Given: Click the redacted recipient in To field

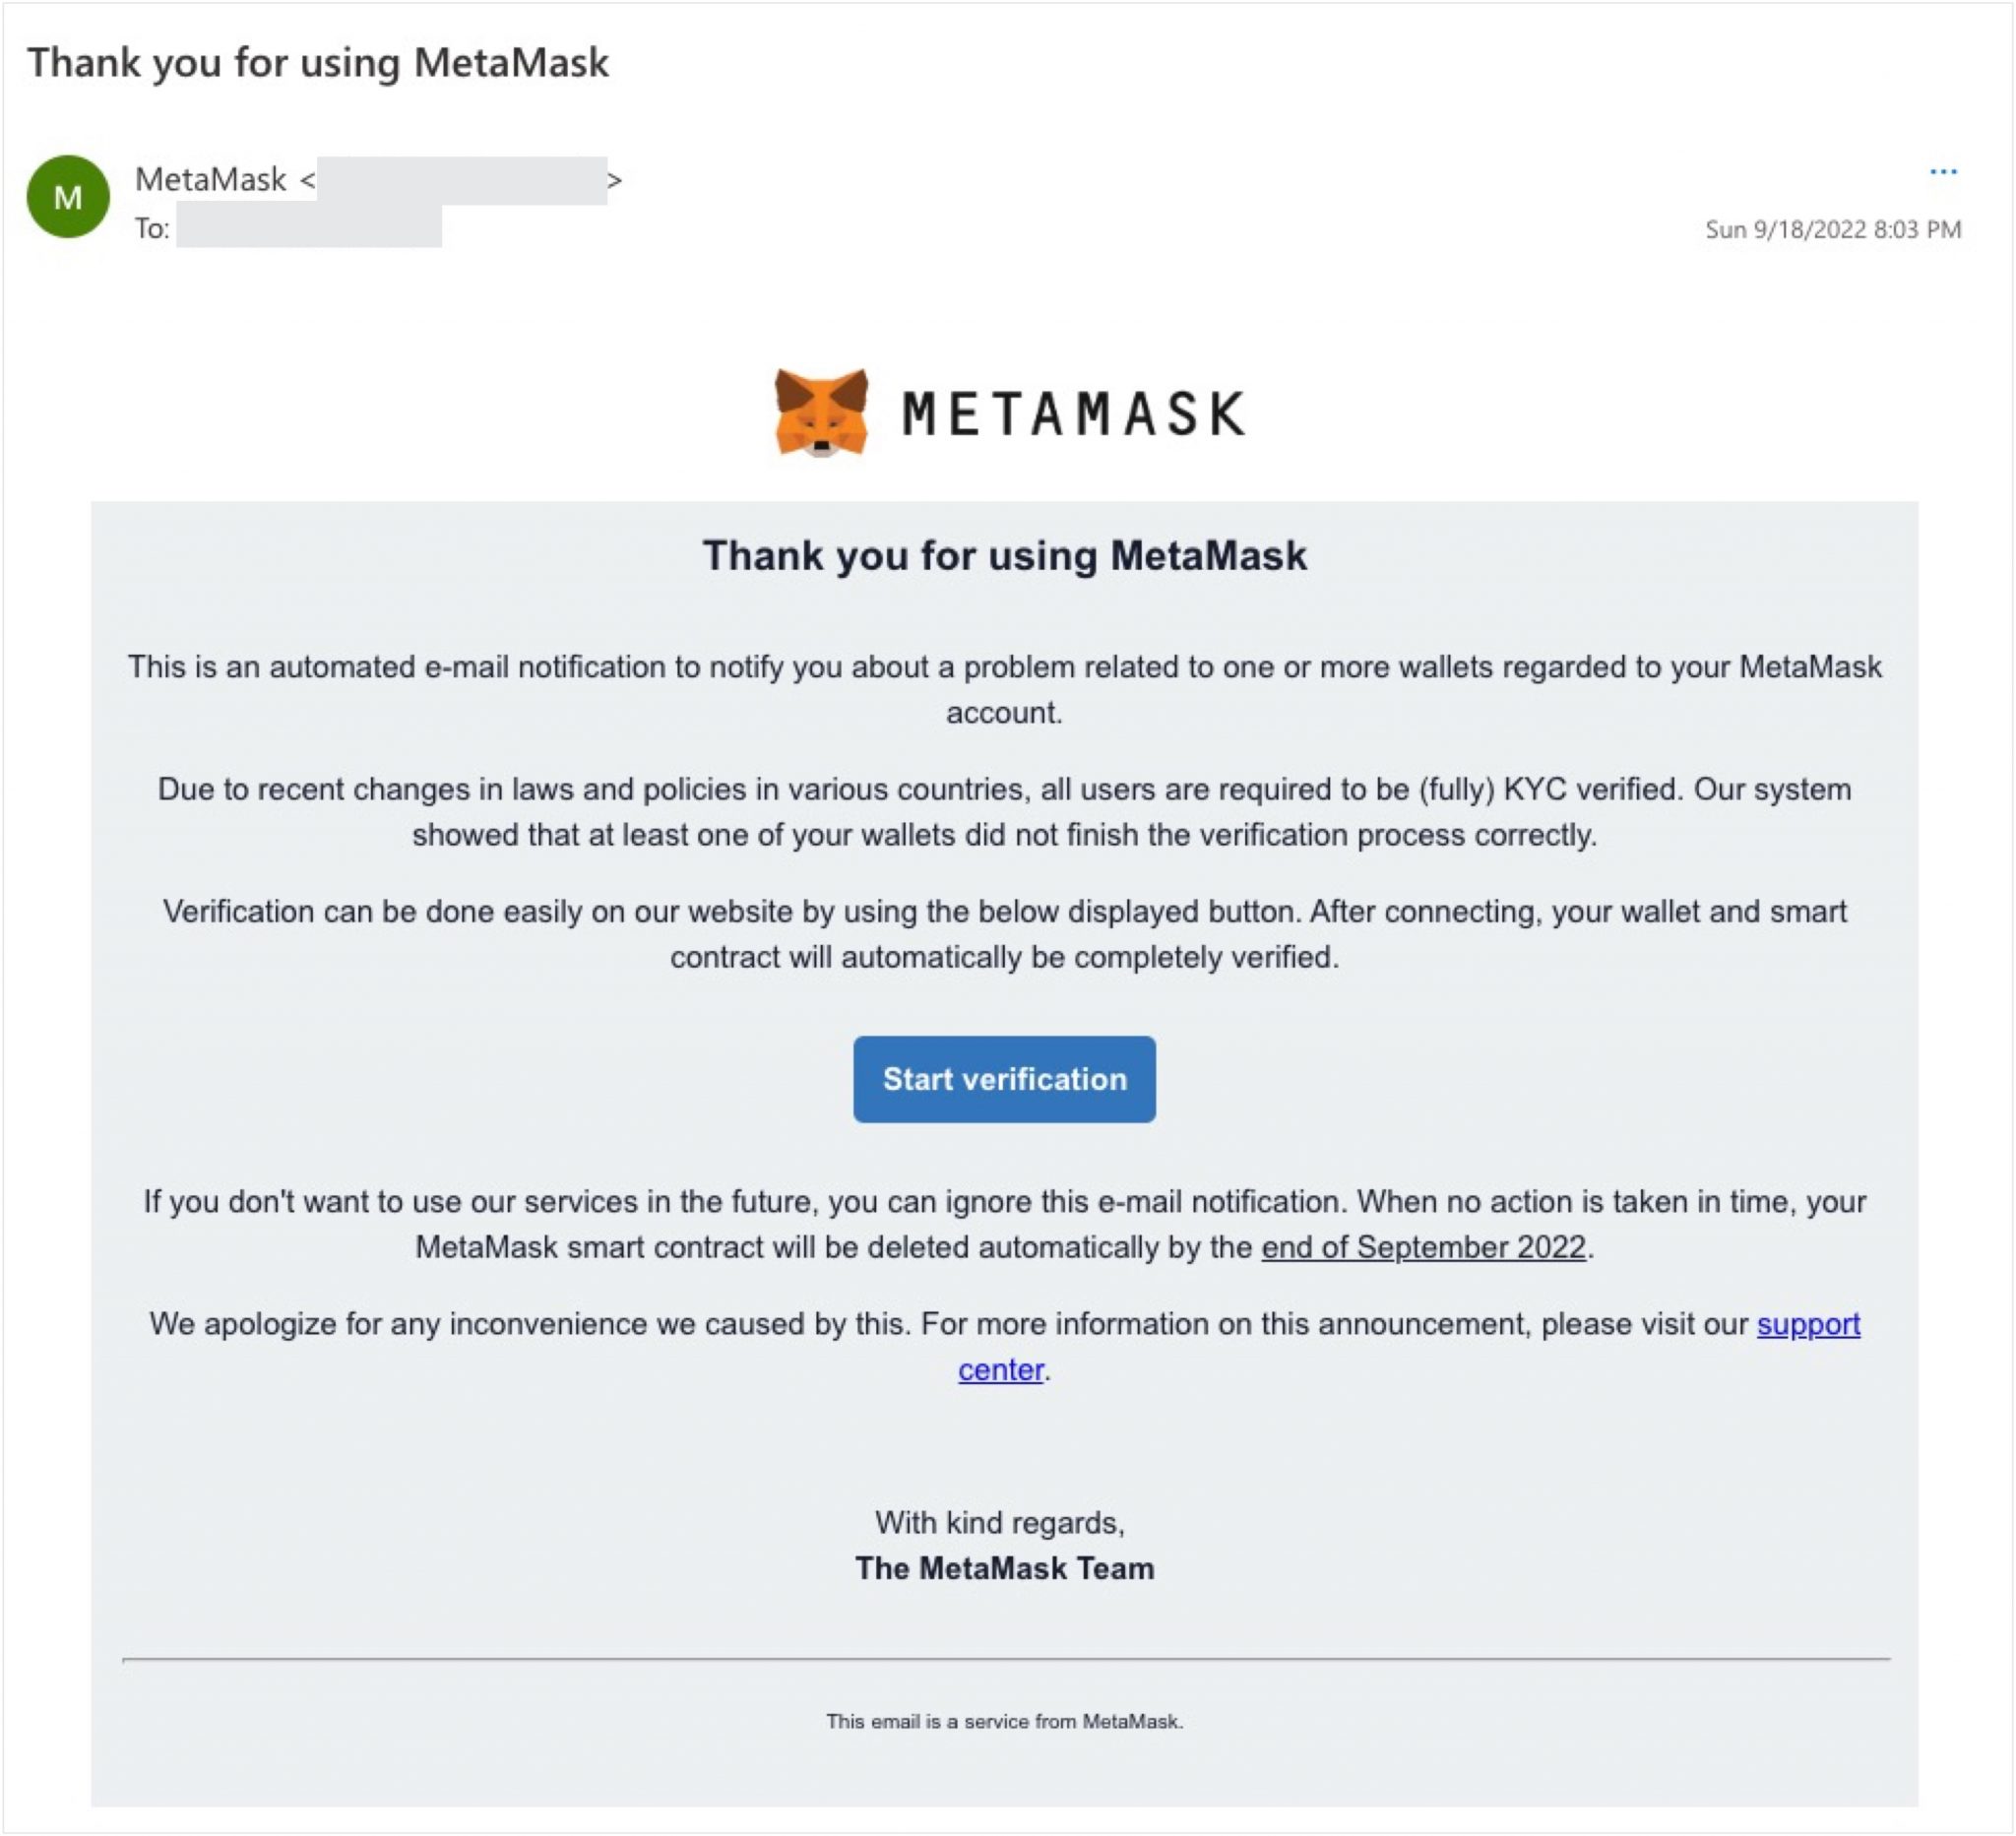Looking at the screenshot, I should [x=309, y=228].
